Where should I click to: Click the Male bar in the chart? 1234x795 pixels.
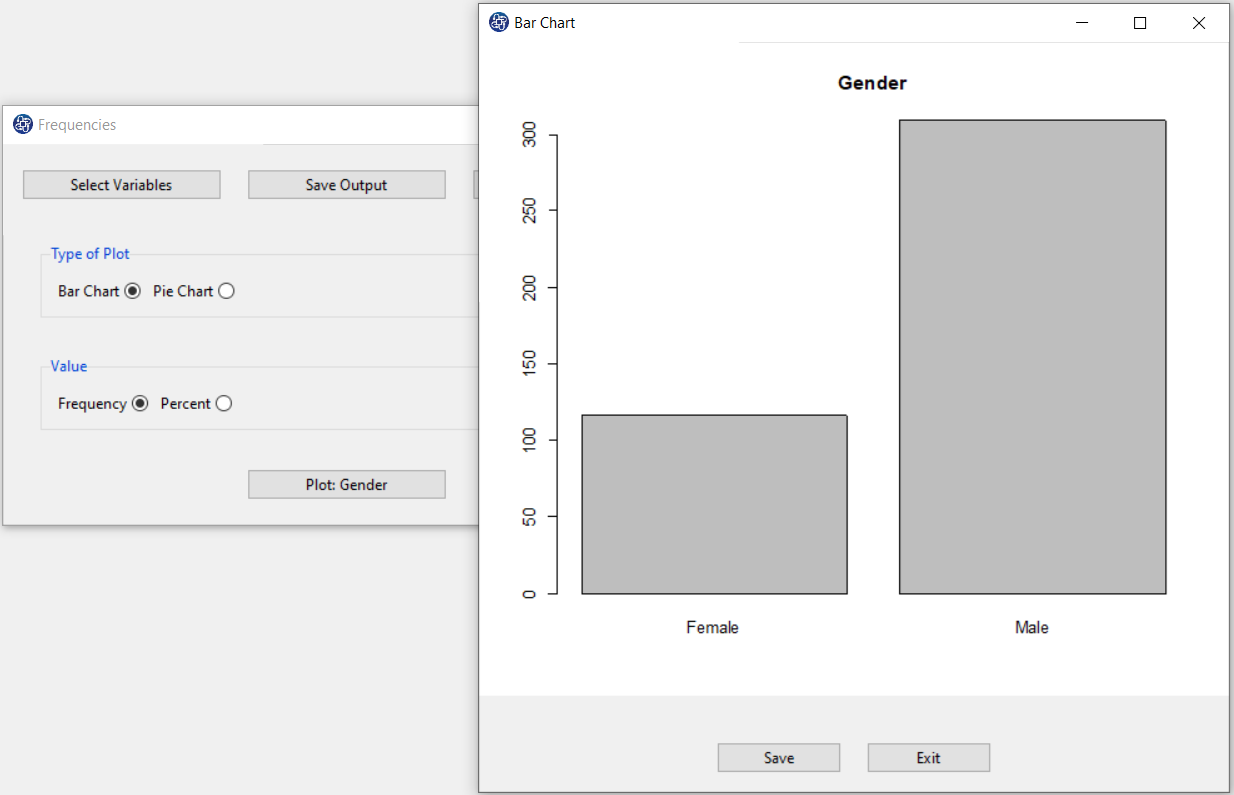pyautogui.click(x=1032, y=357)
